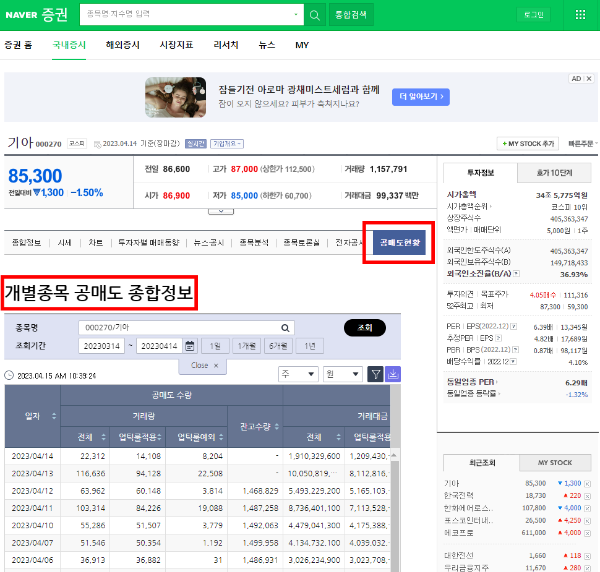600x572 pixels.
Task: Expand the price details chevron
Action: [221, 211]
